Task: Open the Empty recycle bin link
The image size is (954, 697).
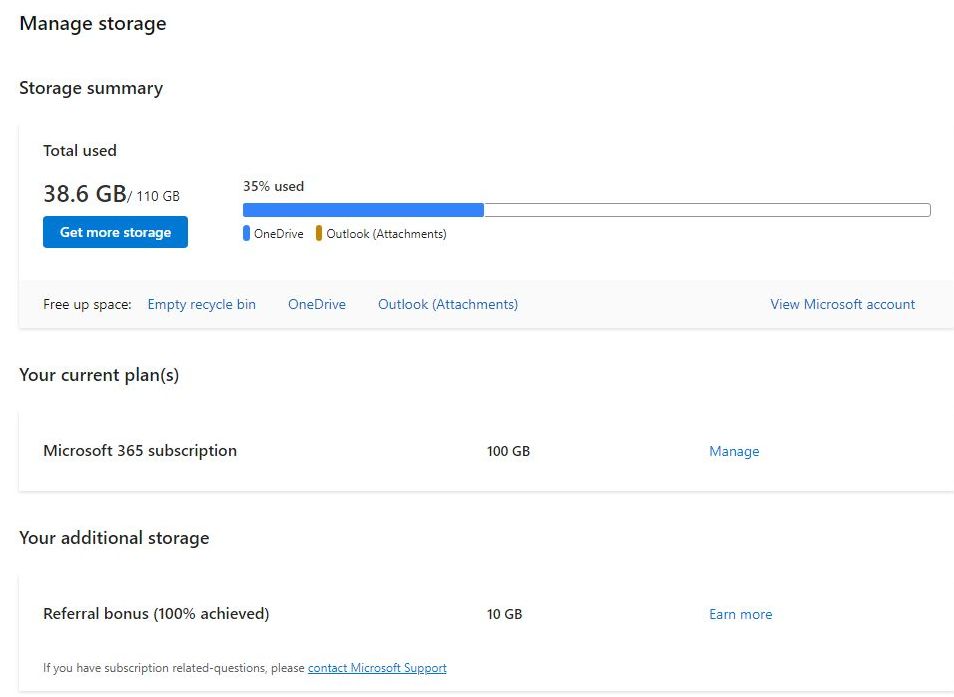Action: pyautogui.click(x=201, y=304)
